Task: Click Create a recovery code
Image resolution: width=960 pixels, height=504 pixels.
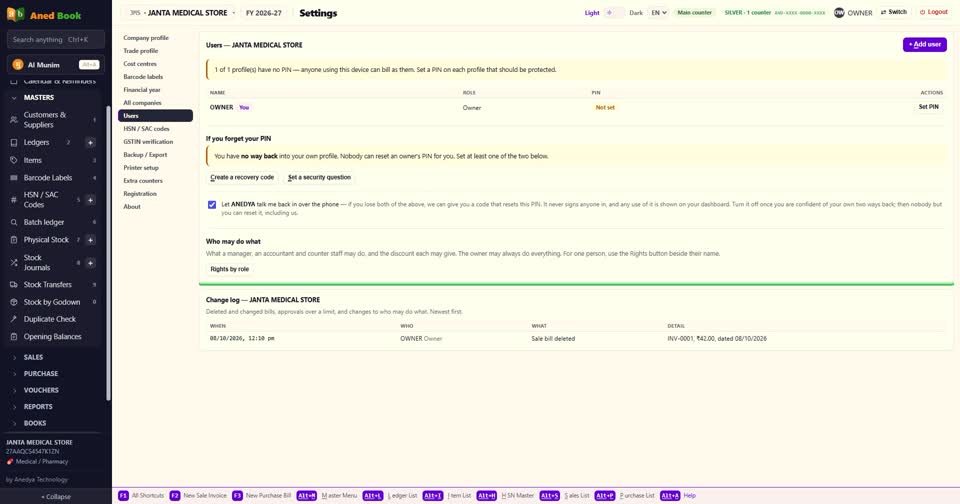Action: [x=242, y=177]
